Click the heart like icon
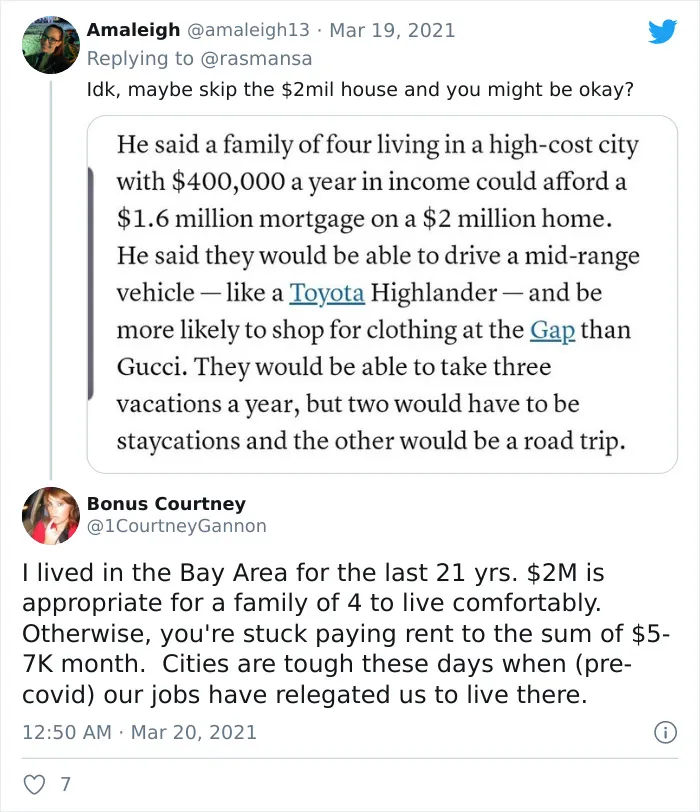 coord(35,785)
